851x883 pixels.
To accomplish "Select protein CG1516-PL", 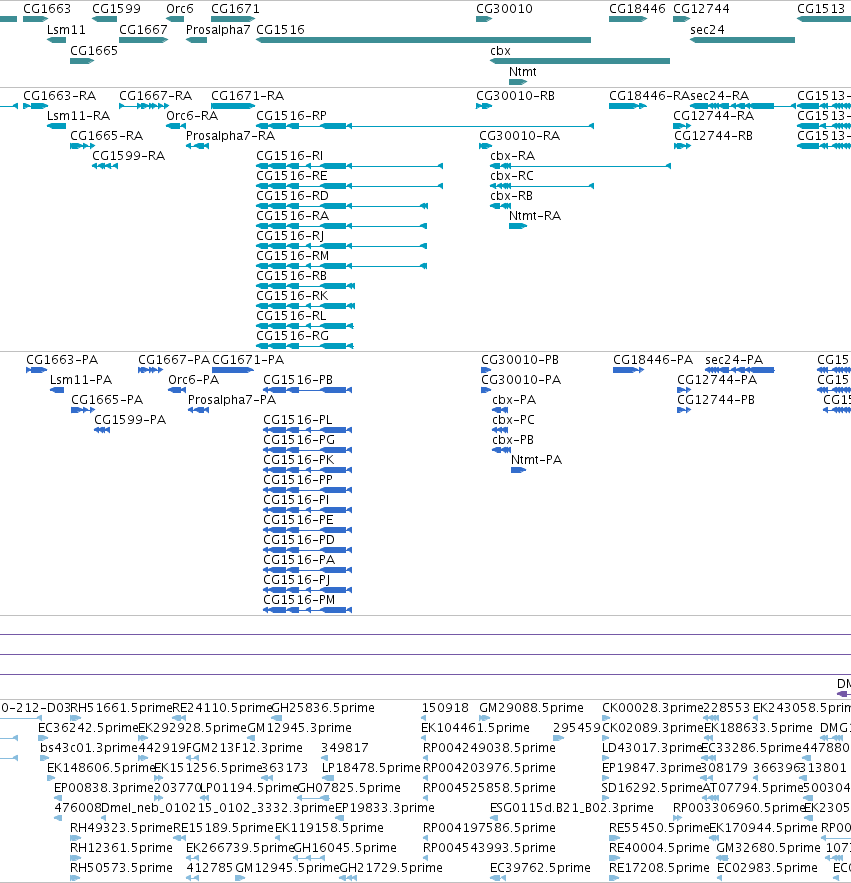I will [308, 430].
